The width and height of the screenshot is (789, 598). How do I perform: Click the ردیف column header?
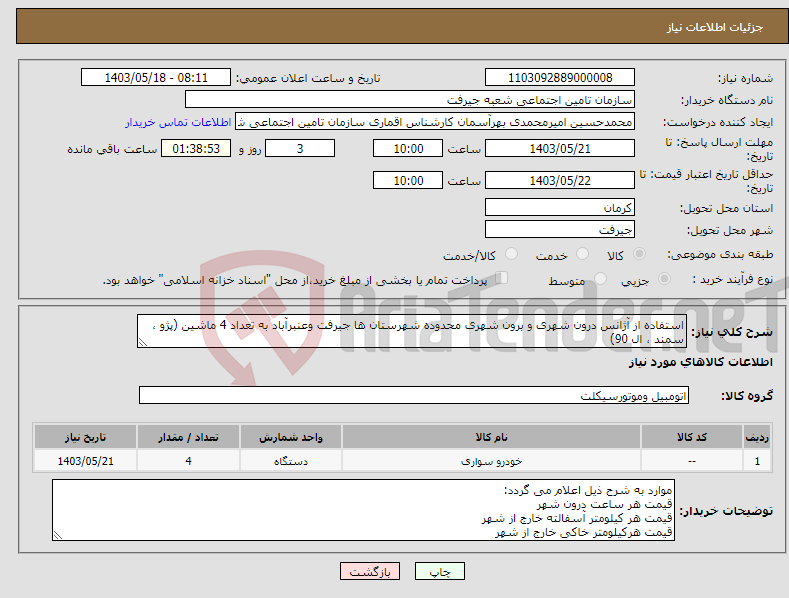[x=757, y=437]
